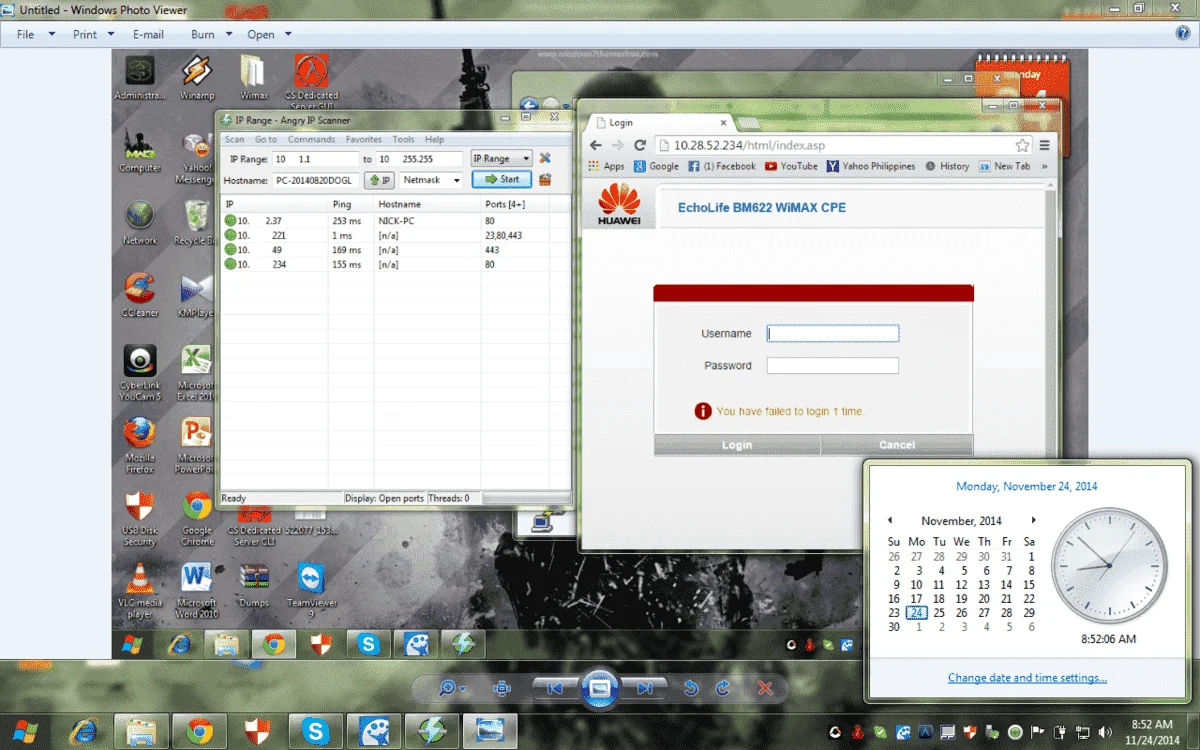Go to next month in the calendar popup

pyautogui.click(x=1033, y=521)
